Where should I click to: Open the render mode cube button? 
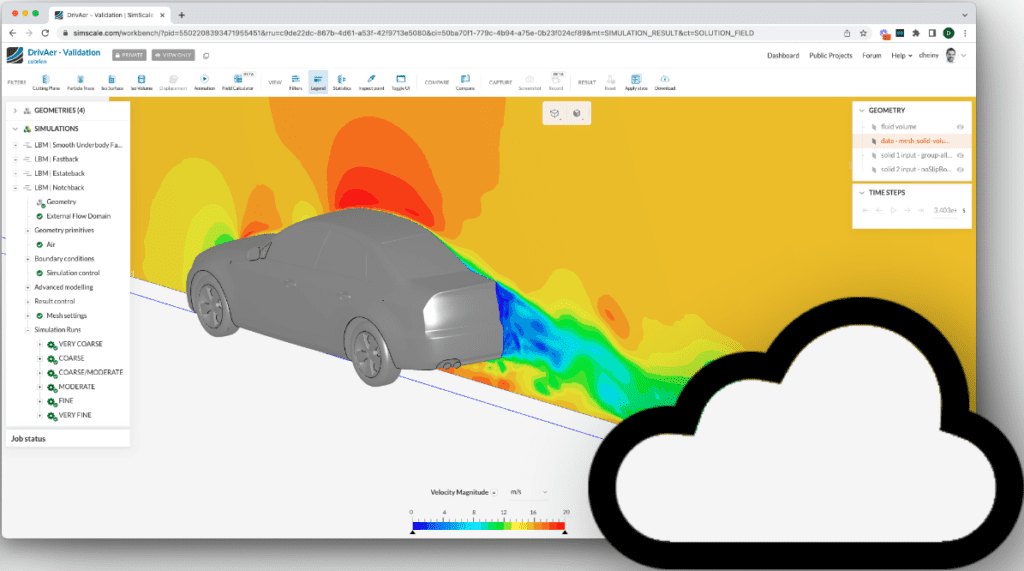[x=577, y=113]
